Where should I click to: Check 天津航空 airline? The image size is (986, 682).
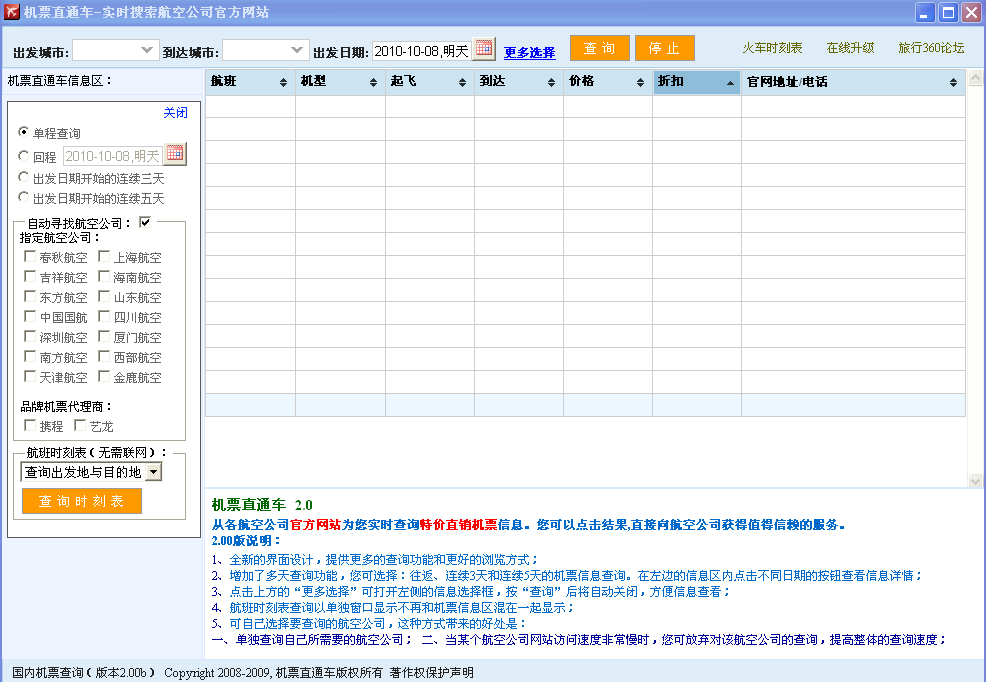(x=30, y=377)
